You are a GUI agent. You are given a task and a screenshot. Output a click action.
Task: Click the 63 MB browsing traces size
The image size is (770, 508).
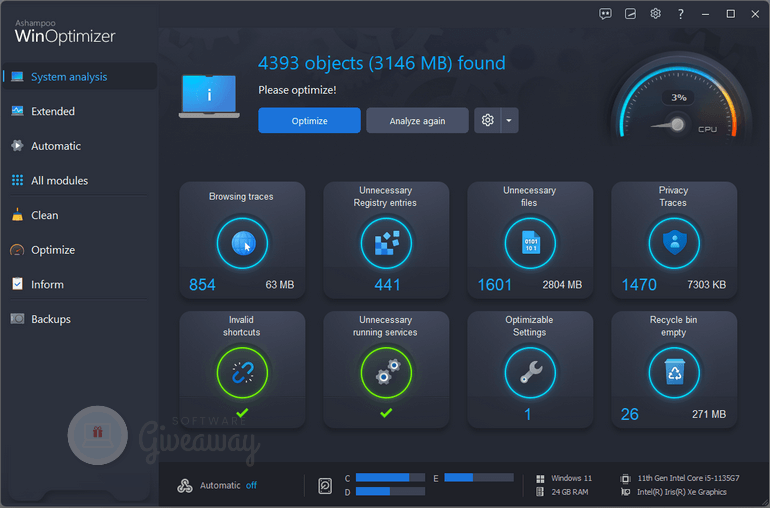pyautogui.click(x=280, y=285)
